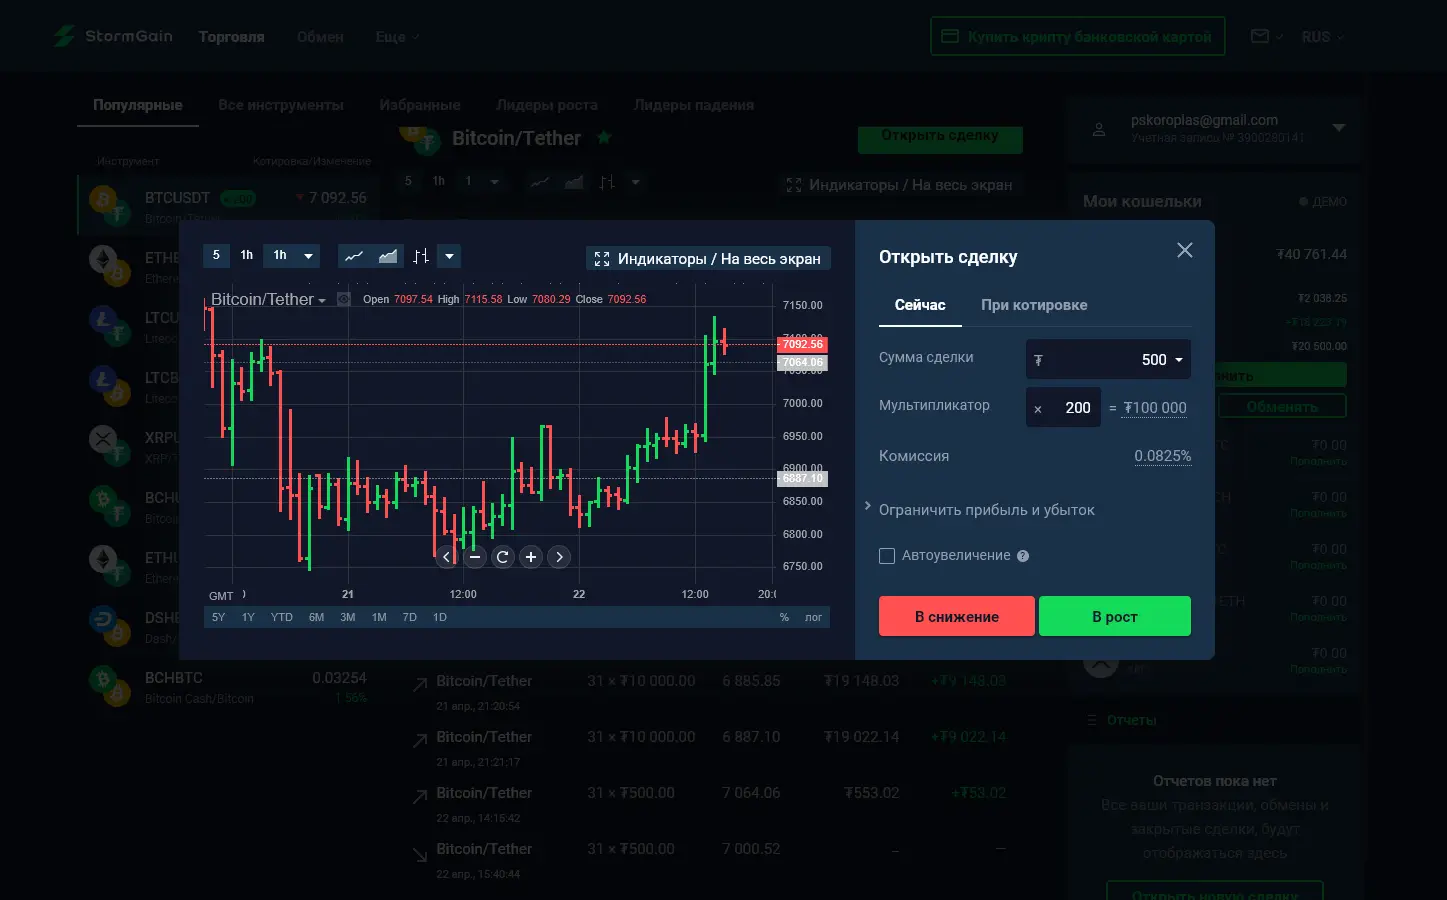Open Торговля in the top navigation
This screenshot has width=1447, height=900.
click(x=231, y=37)
